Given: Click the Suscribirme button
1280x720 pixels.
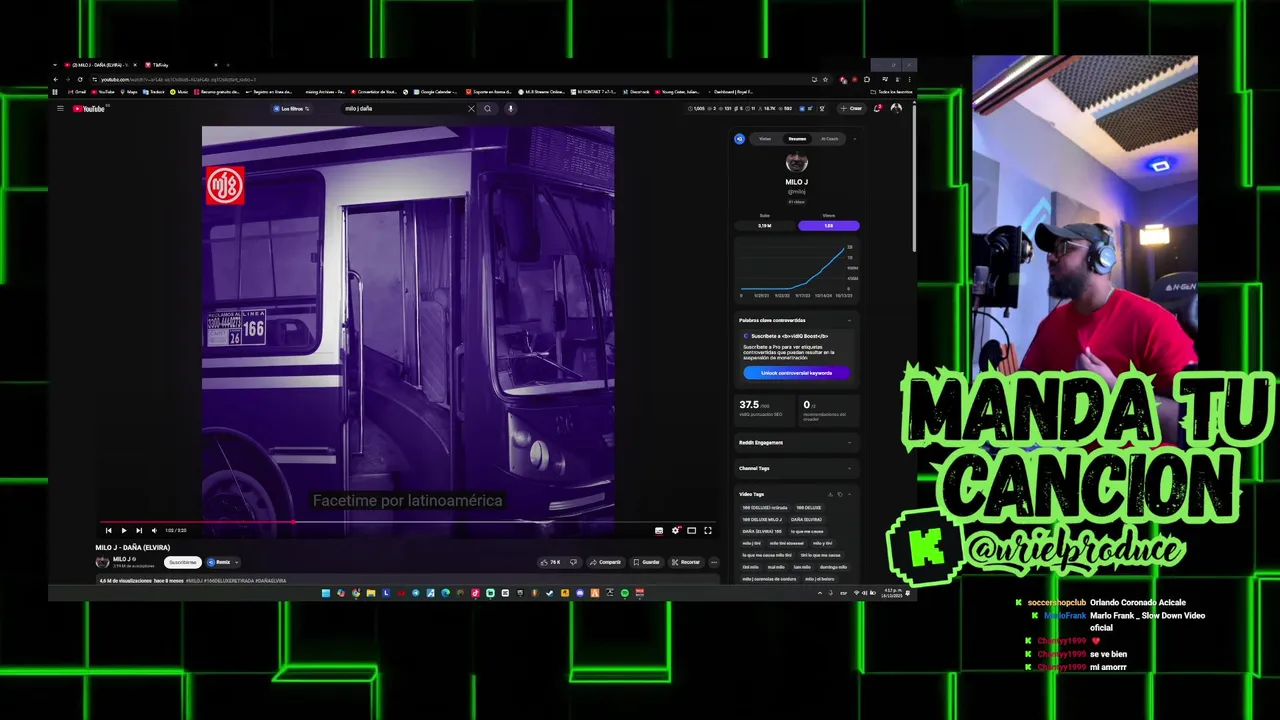Looking at the screenshot, I should point(183,562).
